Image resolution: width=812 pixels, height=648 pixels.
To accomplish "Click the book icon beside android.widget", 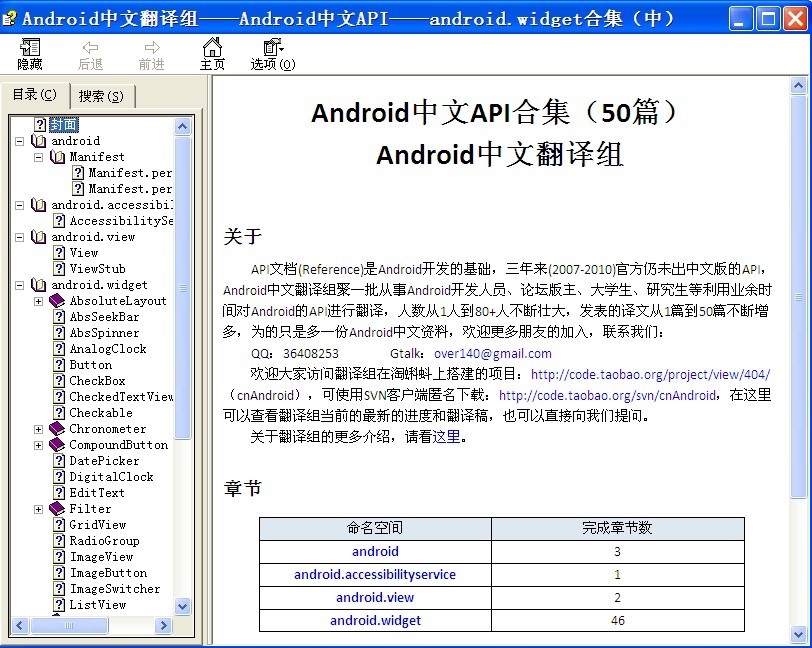I will pyautogui.click(x=40, y=285).
